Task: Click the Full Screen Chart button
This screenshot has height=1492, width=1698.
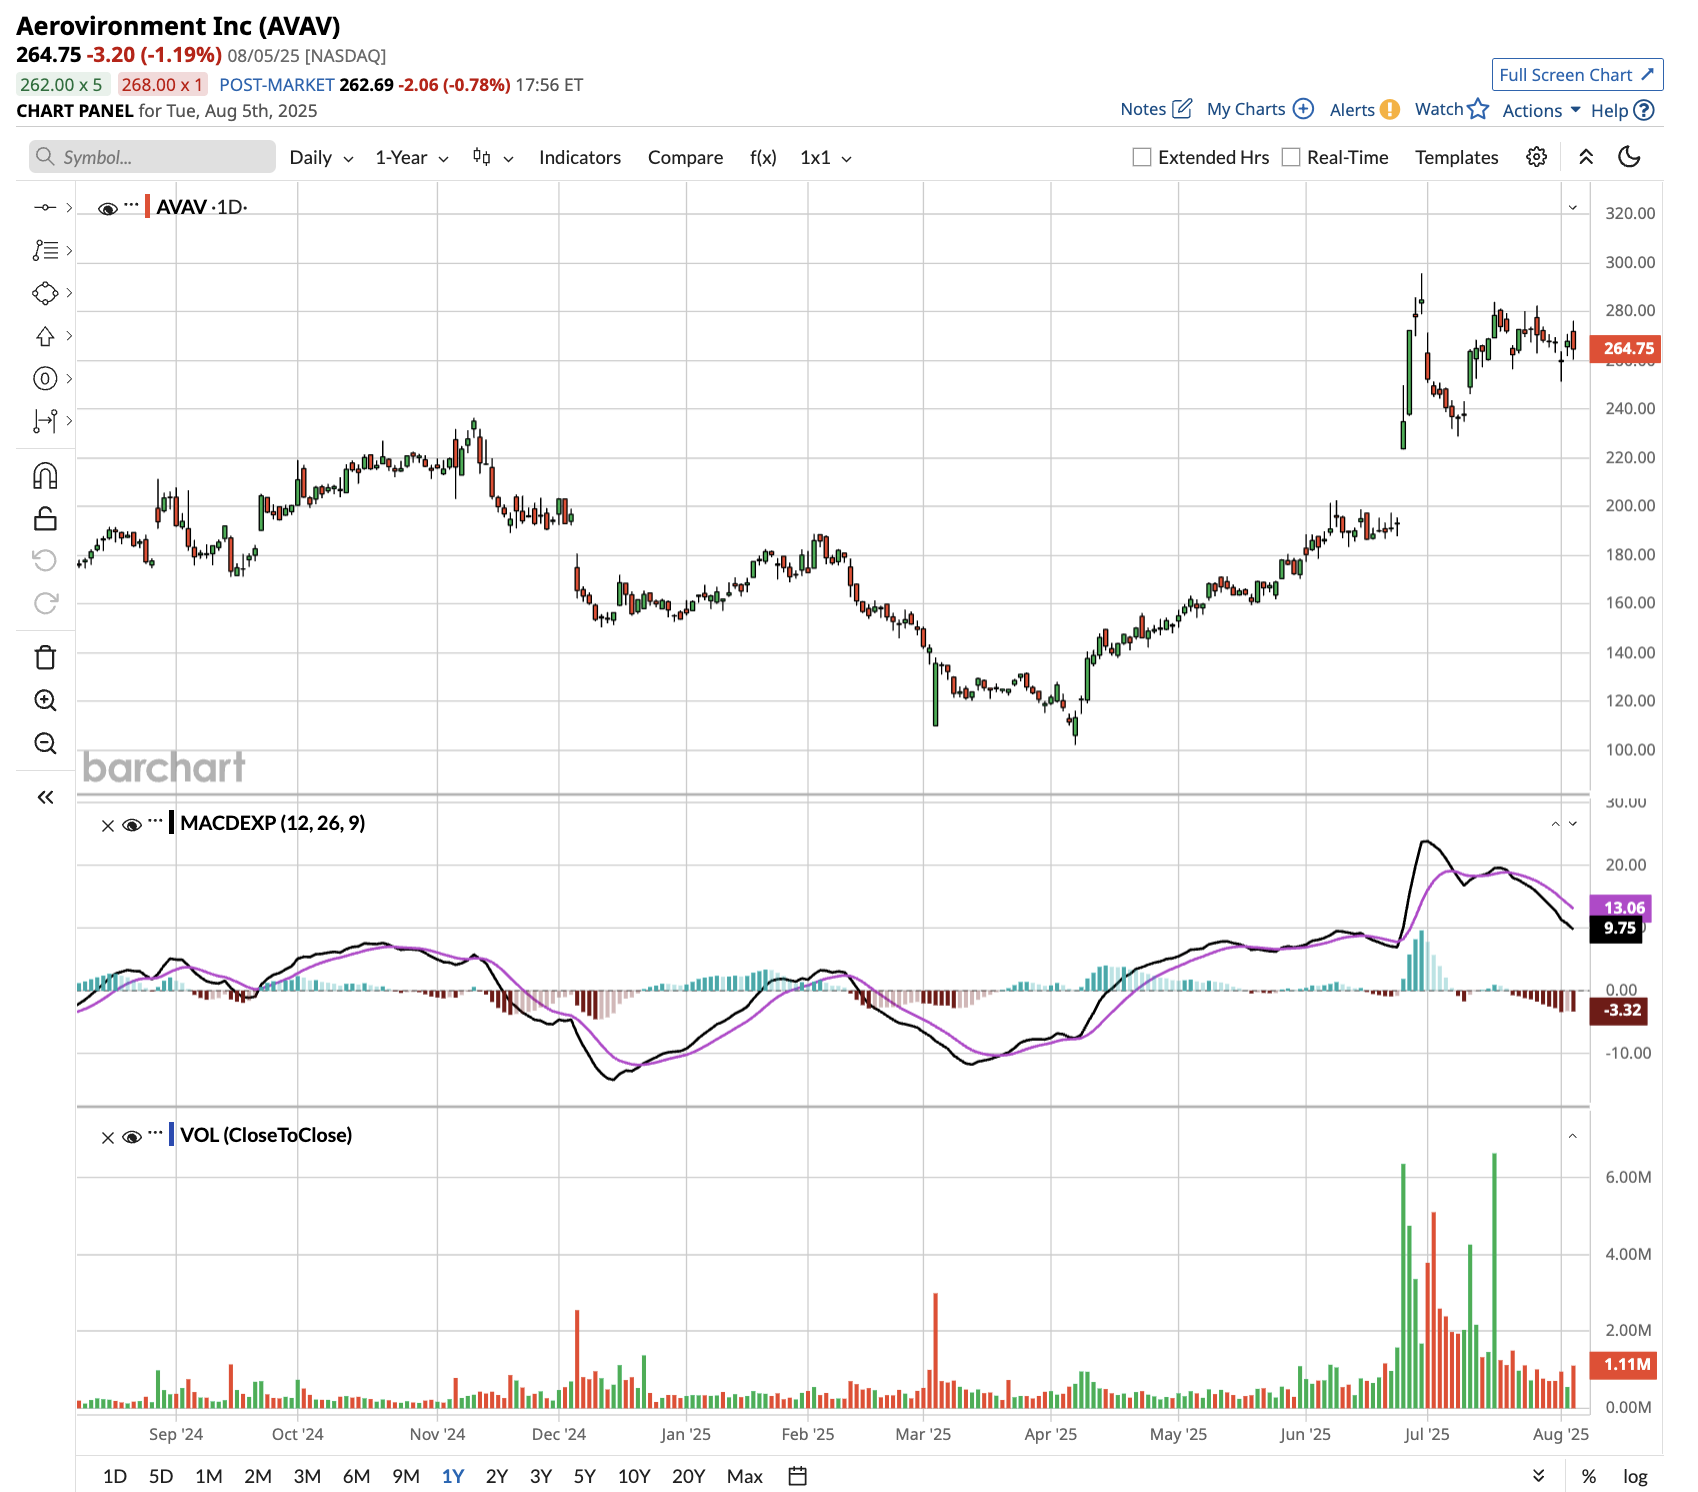Action: (x=1577, y=75)
